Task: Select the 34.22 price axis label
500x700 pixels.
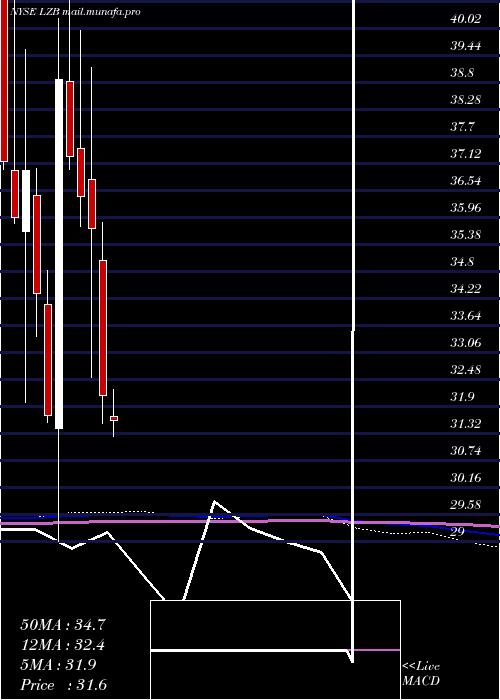Action: pyautogui.click(x=466, y=289)
